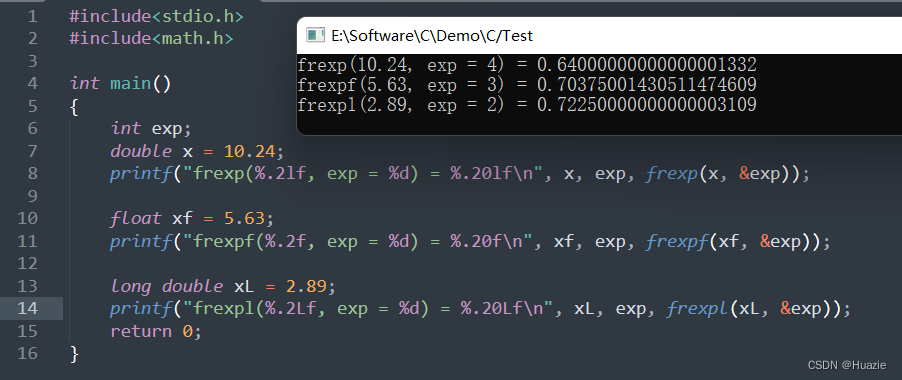
Task: Click the 'float xf = 5.63;' statement
Action: click(193, 218)
